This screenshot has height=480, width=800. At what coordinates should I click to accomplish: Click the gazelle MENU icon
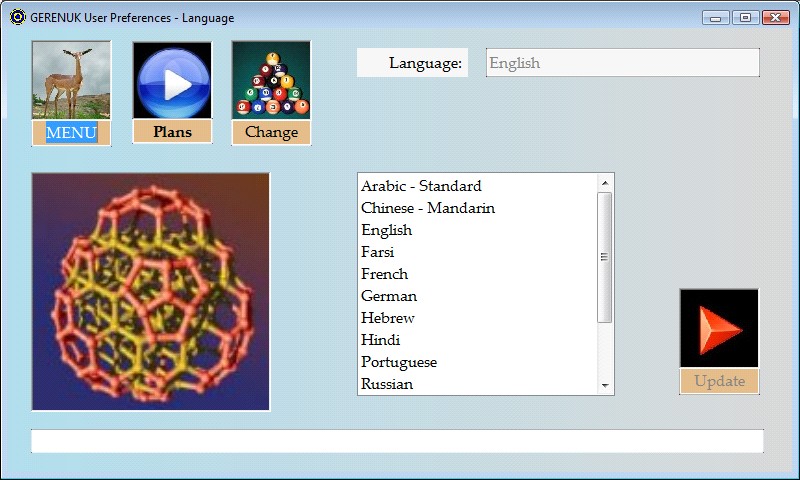coord(71,81)
